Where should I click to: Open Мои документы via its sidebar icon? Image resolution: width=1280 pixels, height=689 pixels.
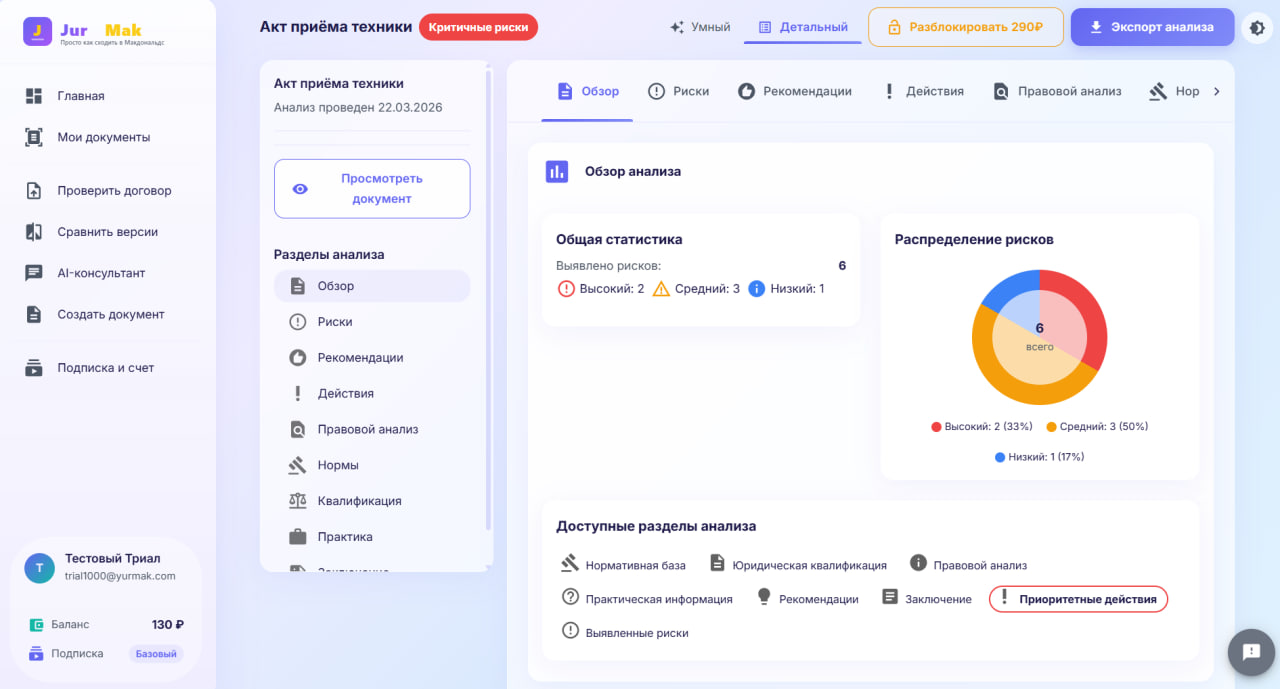34,138
